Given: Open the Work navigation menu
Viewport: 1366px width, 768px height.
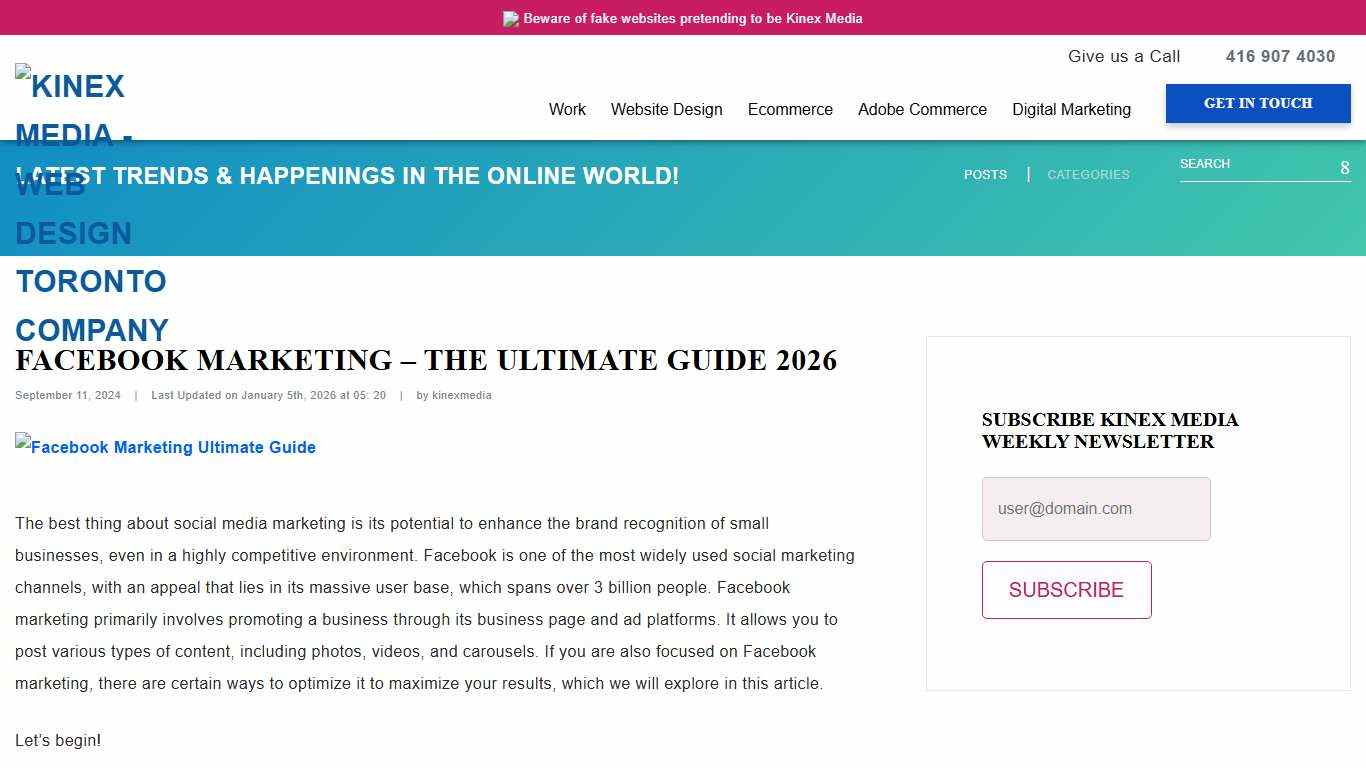Looking at the screenshot, I should click(x=567, y=110).
